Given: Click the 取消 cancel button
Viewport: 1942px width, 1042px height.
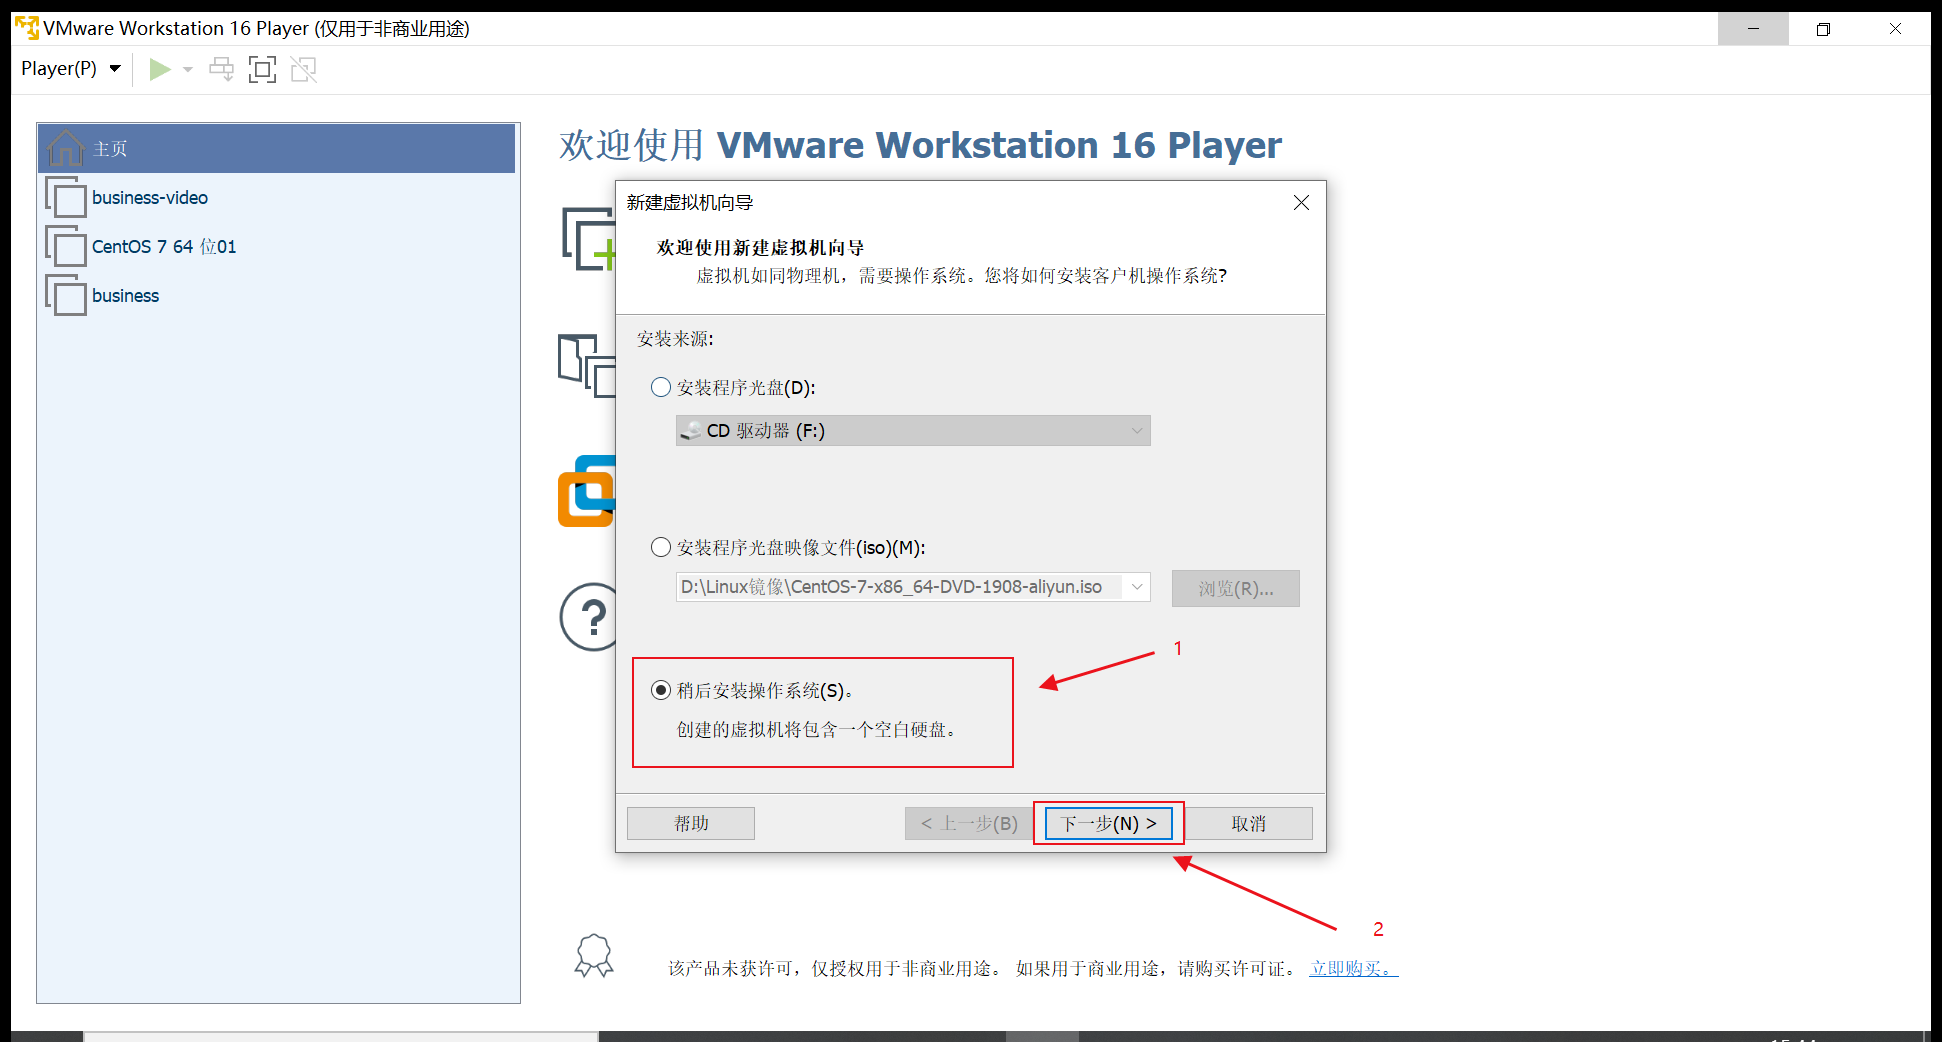Looking at the screenshot, I should (1249, 824).
